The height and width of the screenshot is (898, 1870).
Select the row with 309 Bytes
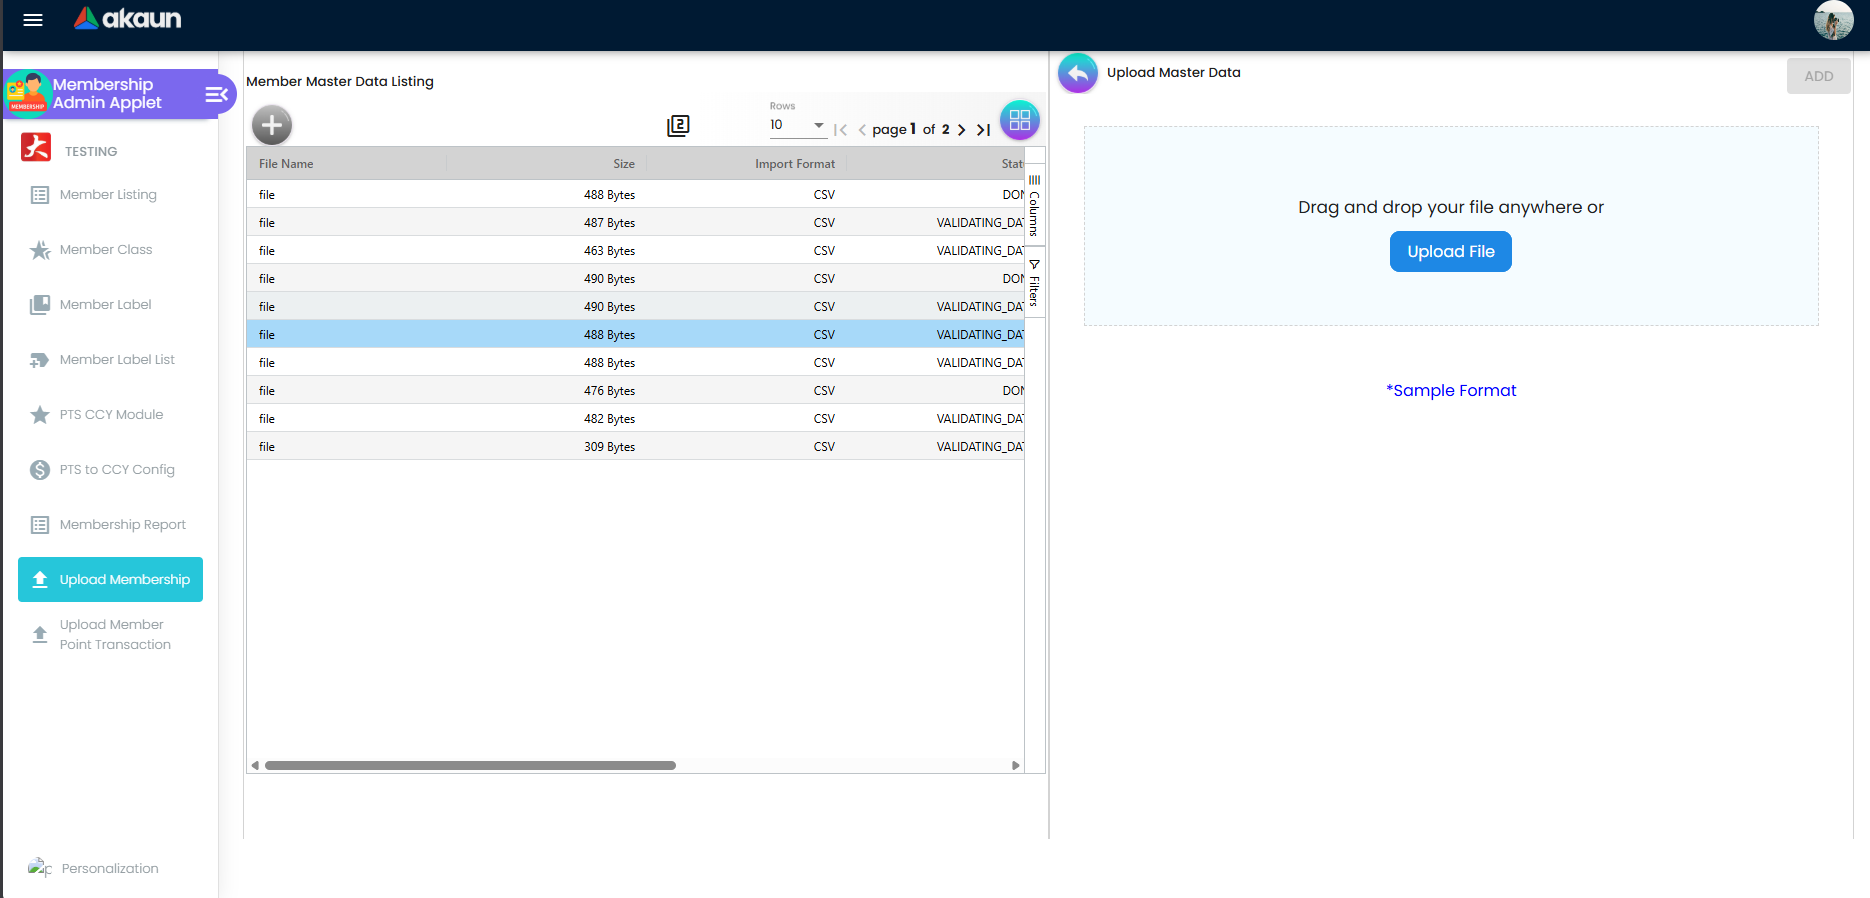pos(635,447)
